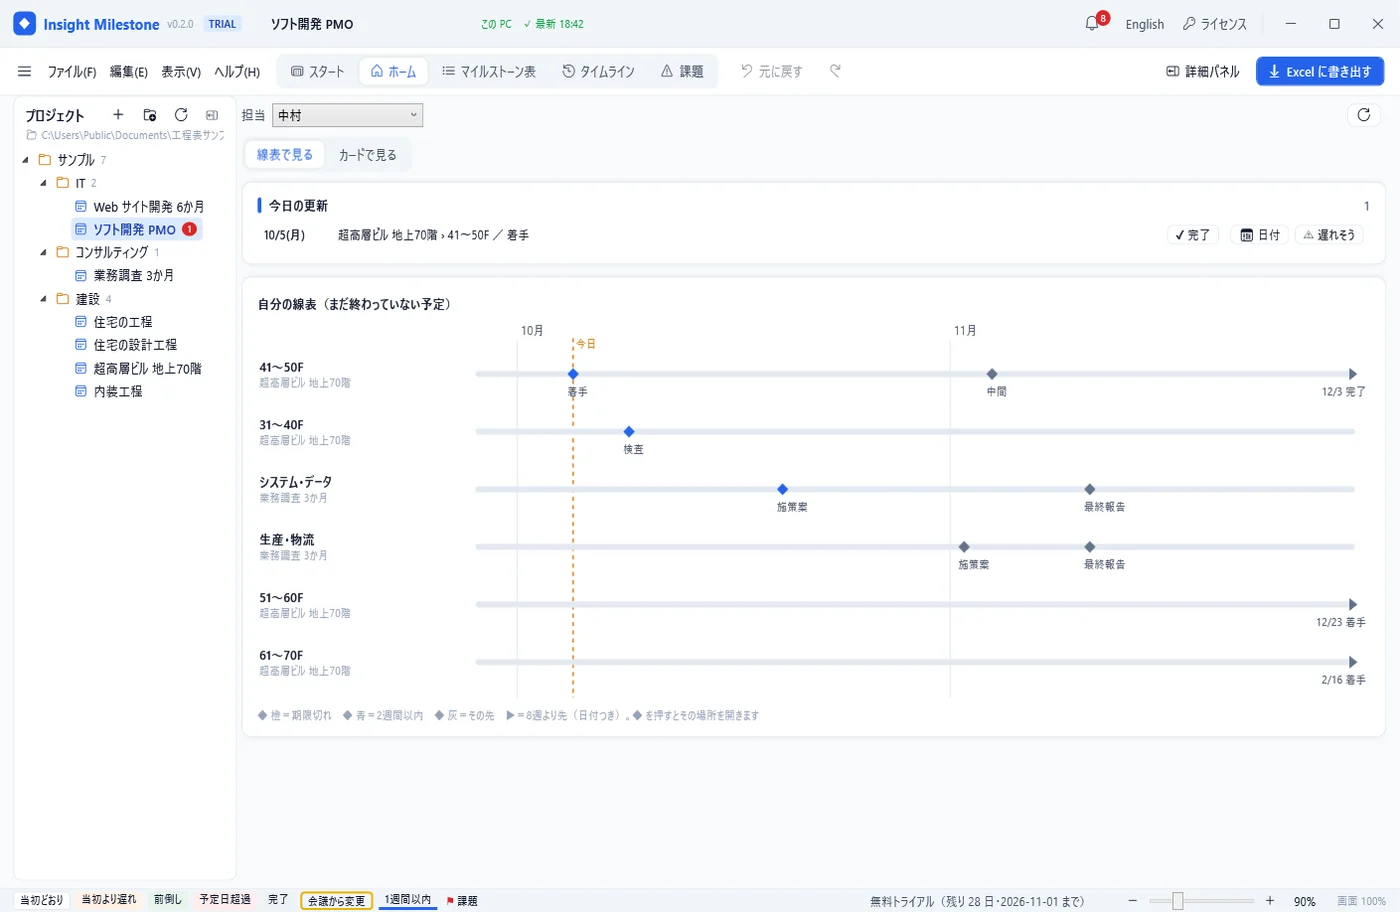
Task: Open the ライセンス key item
Action: click(1215, 24)
